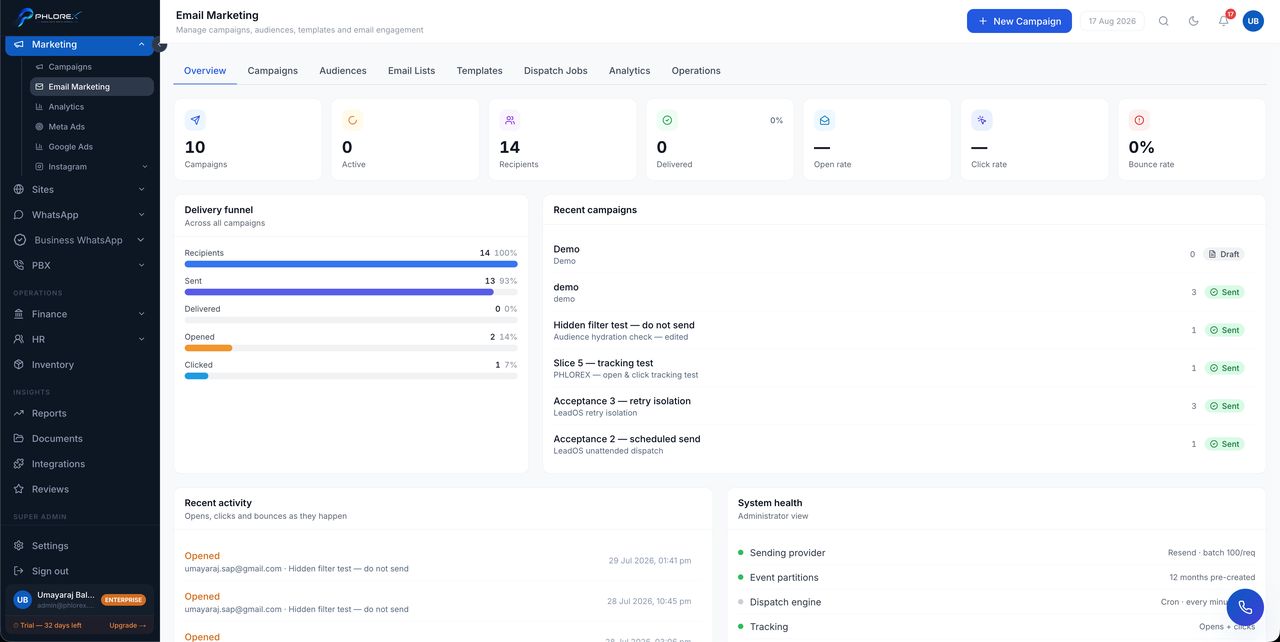Click the Delivered checkmark icon card
Viewport: 1280px width, 642px height.
click(667, 120)
